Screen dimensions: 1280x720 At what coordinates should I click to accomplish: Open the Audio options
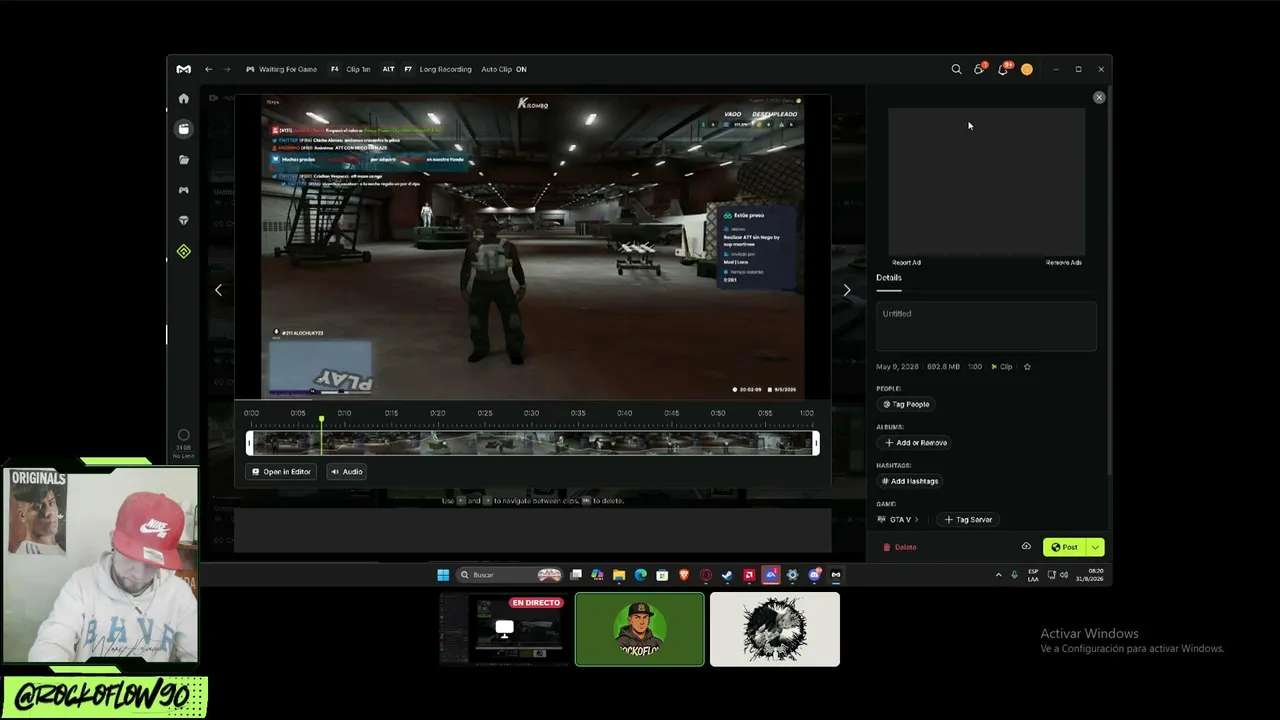coord(347,472)
